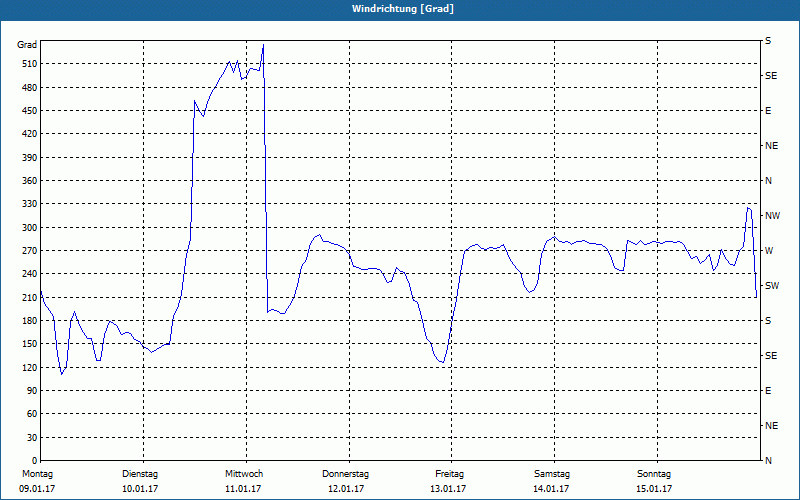Select the 210 value on the degree axis
This screenshot has width=800, height=500.
[30, 297]
